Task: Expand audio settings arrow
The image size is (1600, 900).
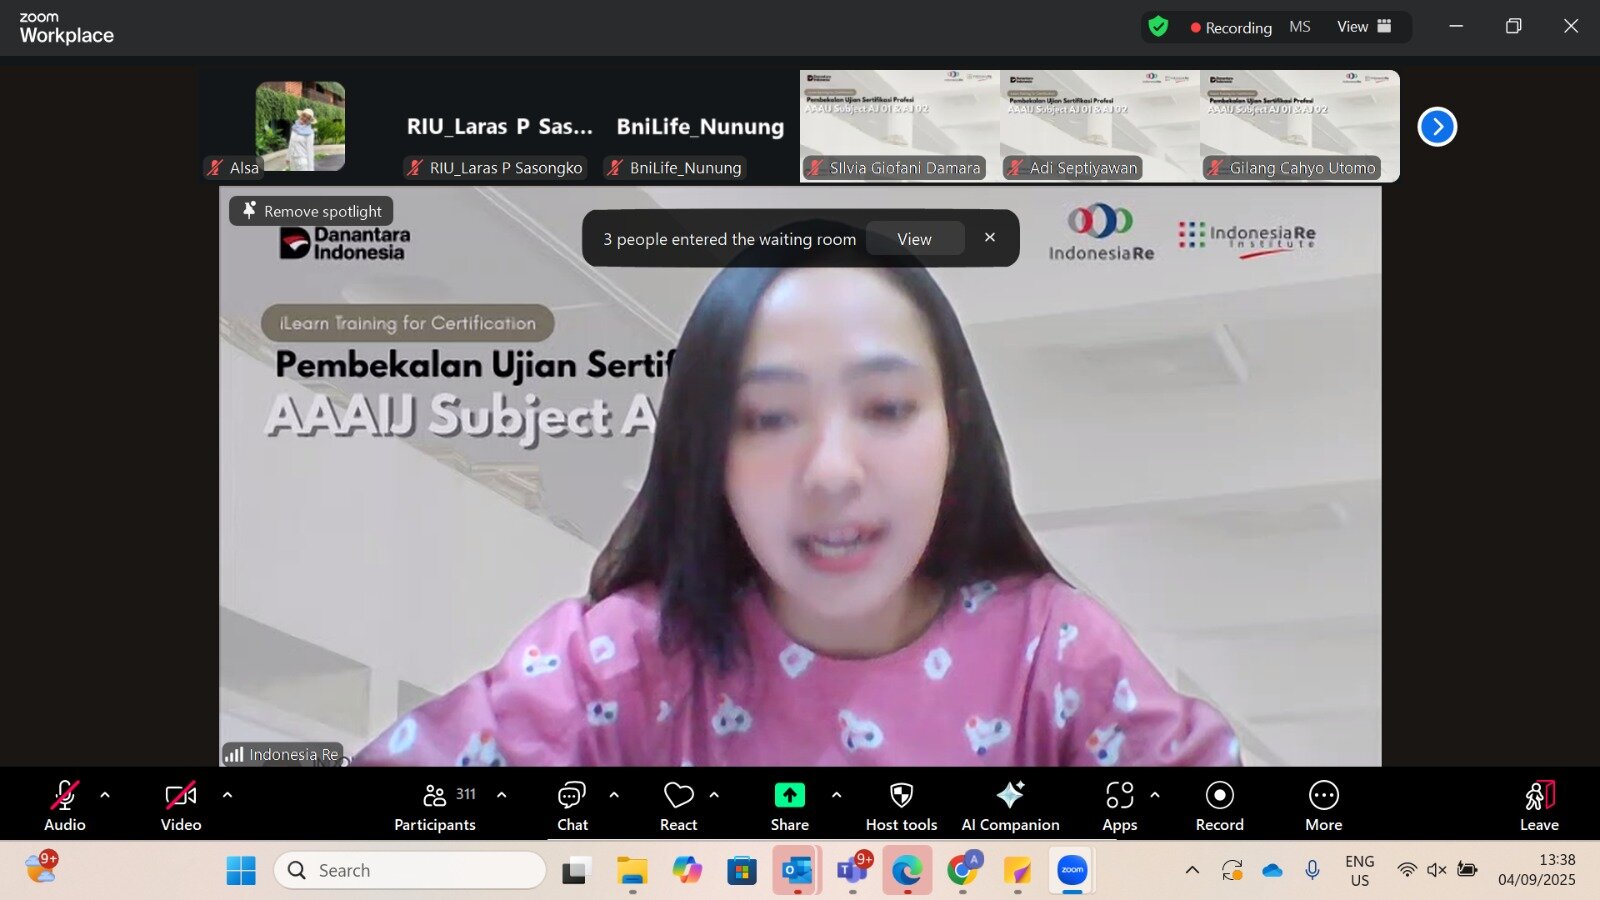Action: pyautogui.click(x=105, y=795)
